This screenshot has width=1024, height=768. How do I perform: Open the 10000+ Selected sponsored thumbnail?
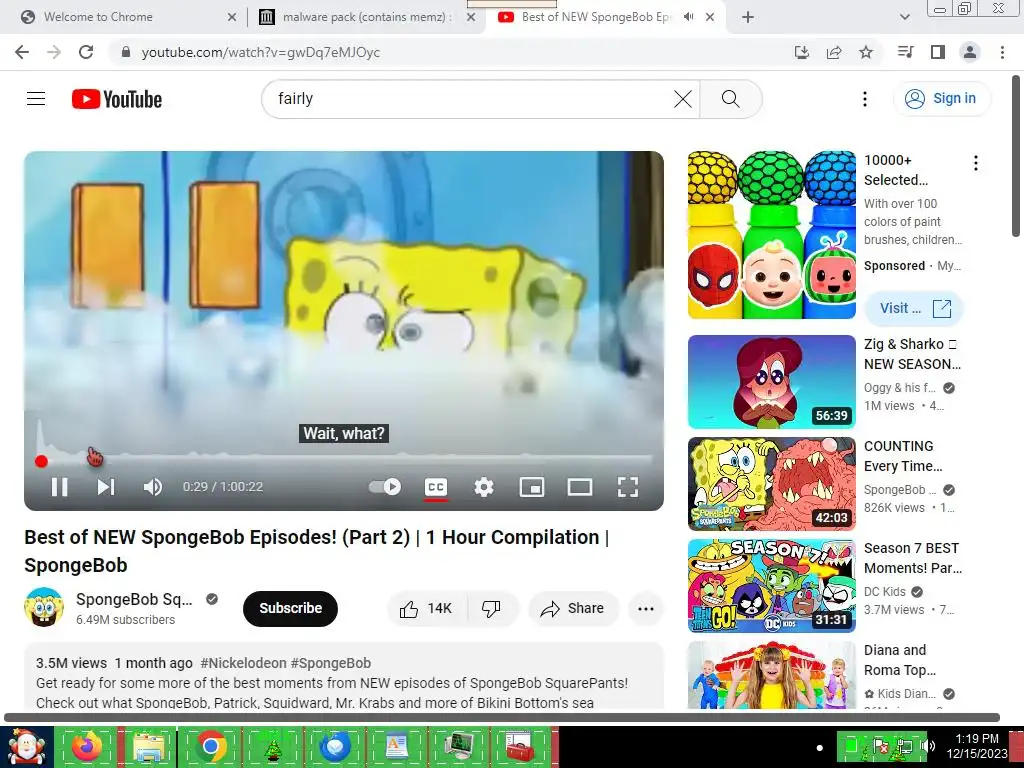pyautogui.click(x=771, y=235)
